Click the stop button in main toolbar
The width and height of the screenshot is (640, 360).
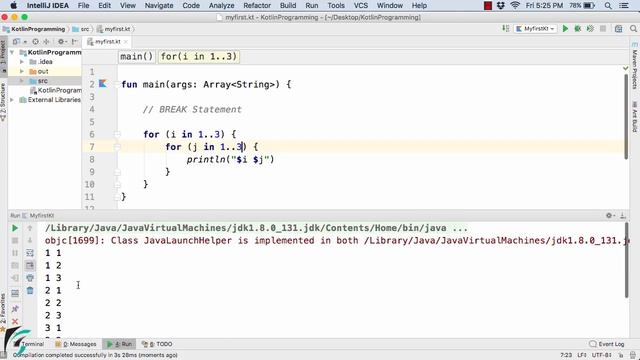point(603,29)
